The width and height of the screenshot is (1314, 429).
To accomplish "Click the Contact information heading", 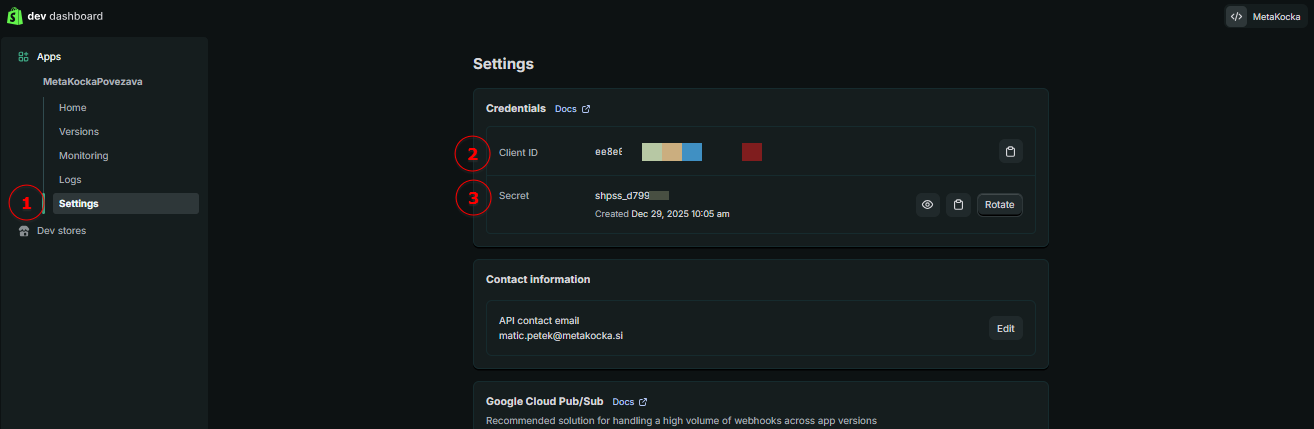I will [x=538, y=279].
